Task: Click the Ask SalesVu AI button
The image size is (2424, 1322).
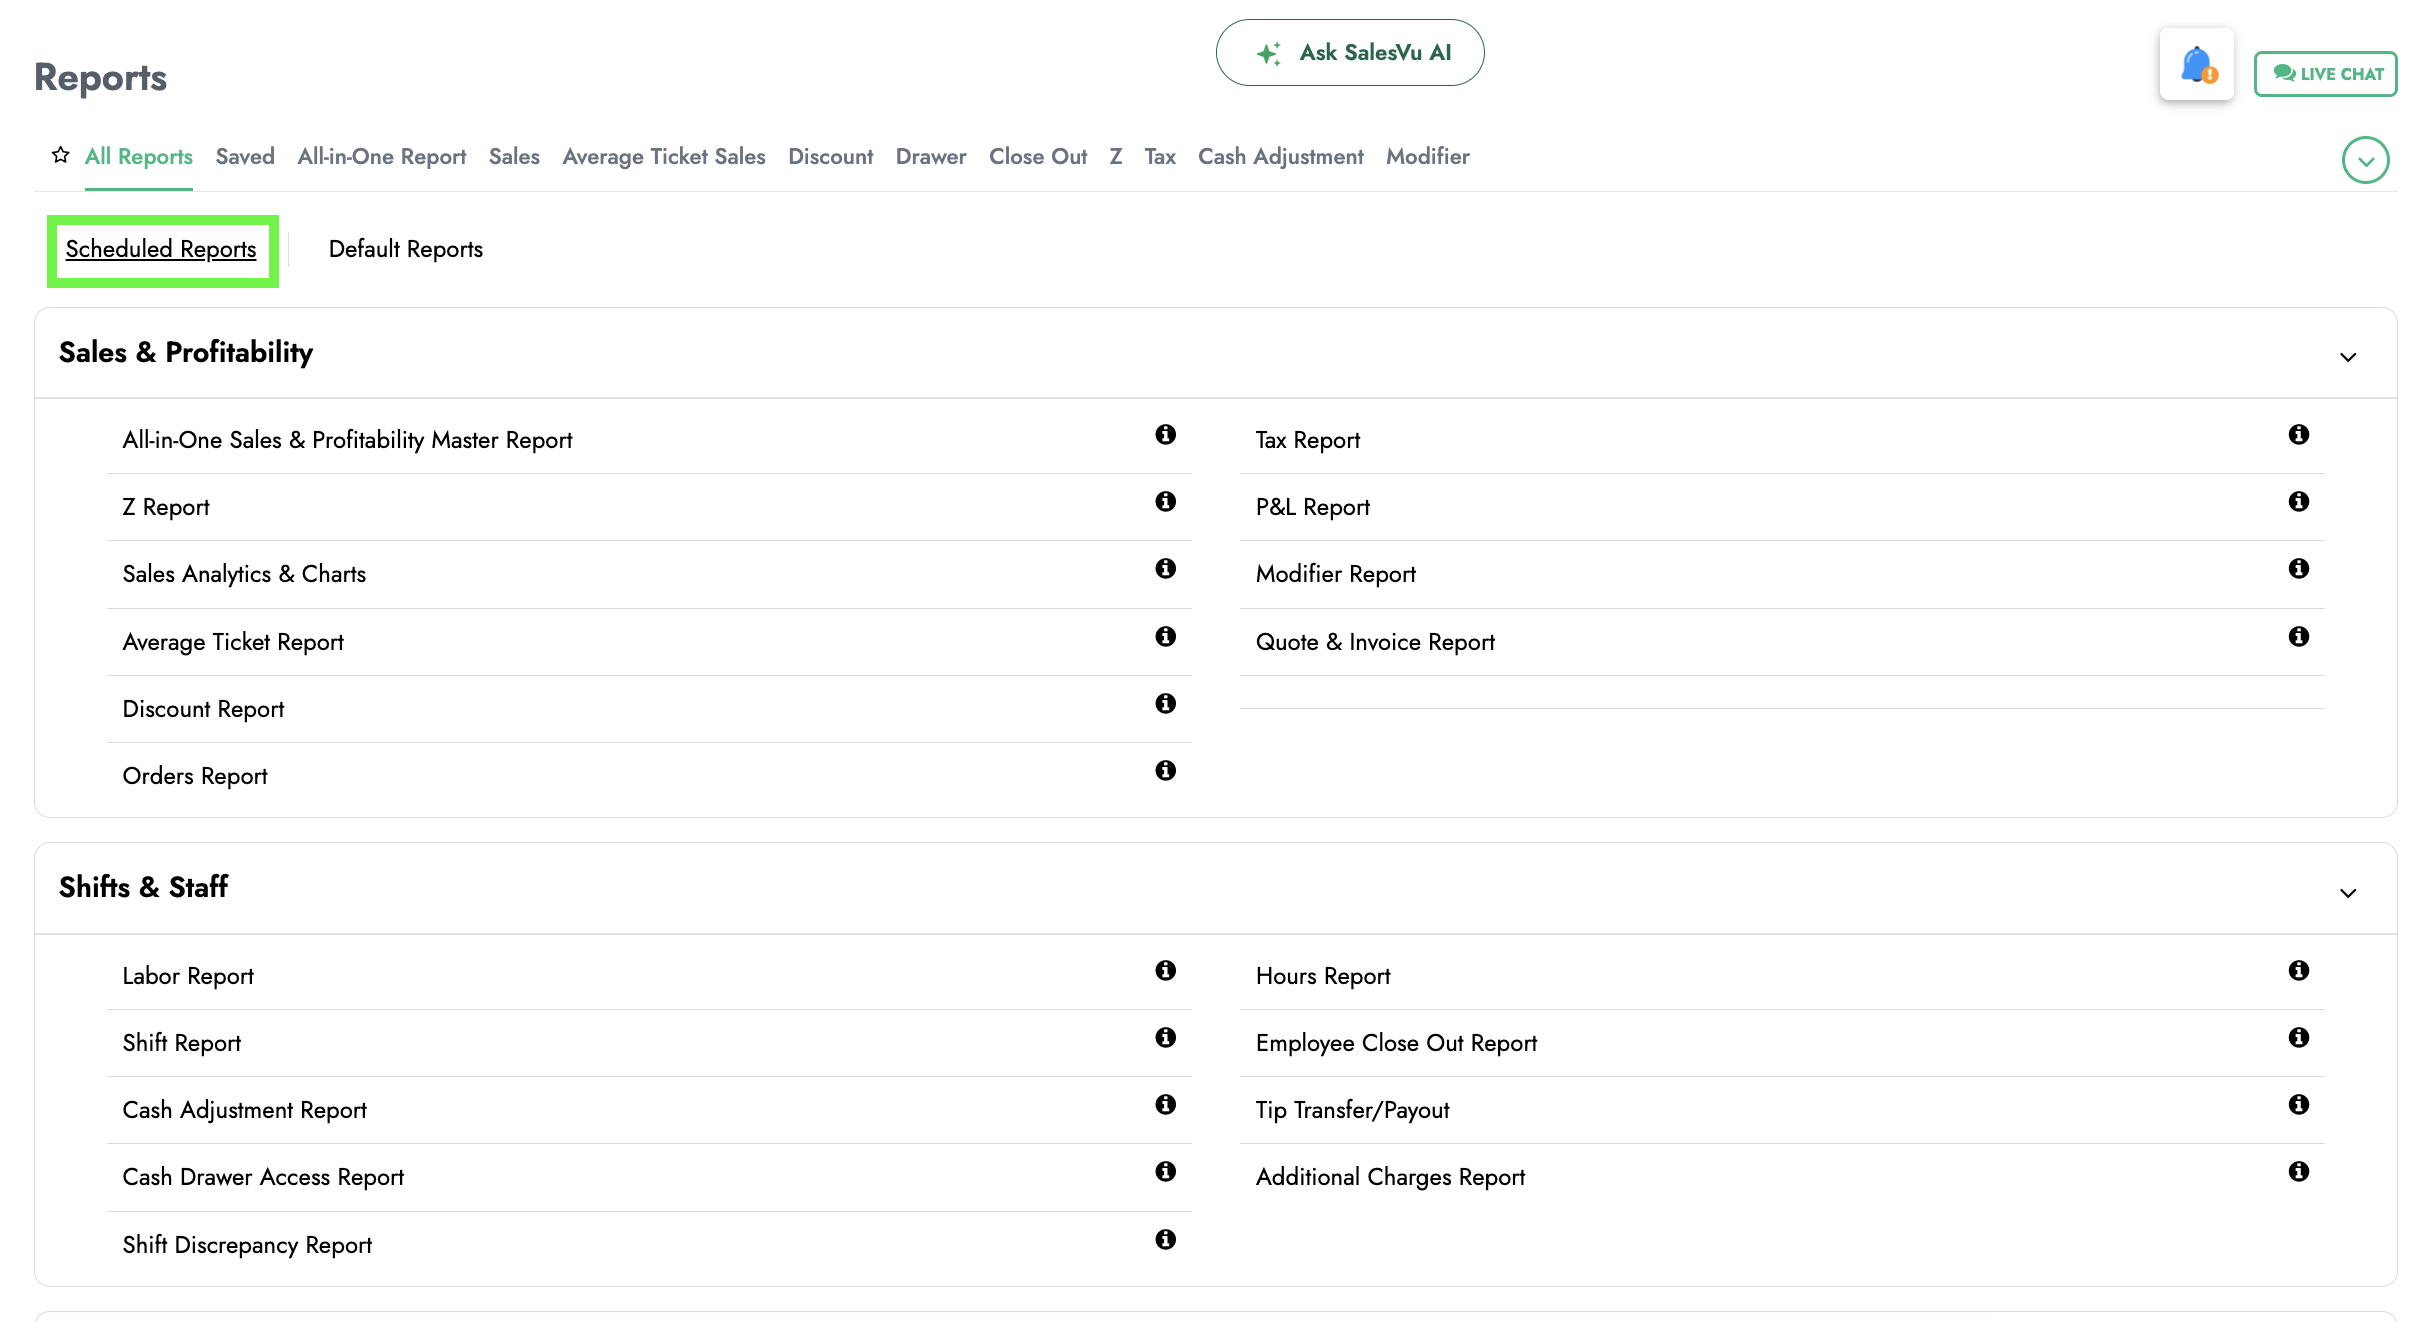Action: pyautogui.click(x=1349, y=53)
